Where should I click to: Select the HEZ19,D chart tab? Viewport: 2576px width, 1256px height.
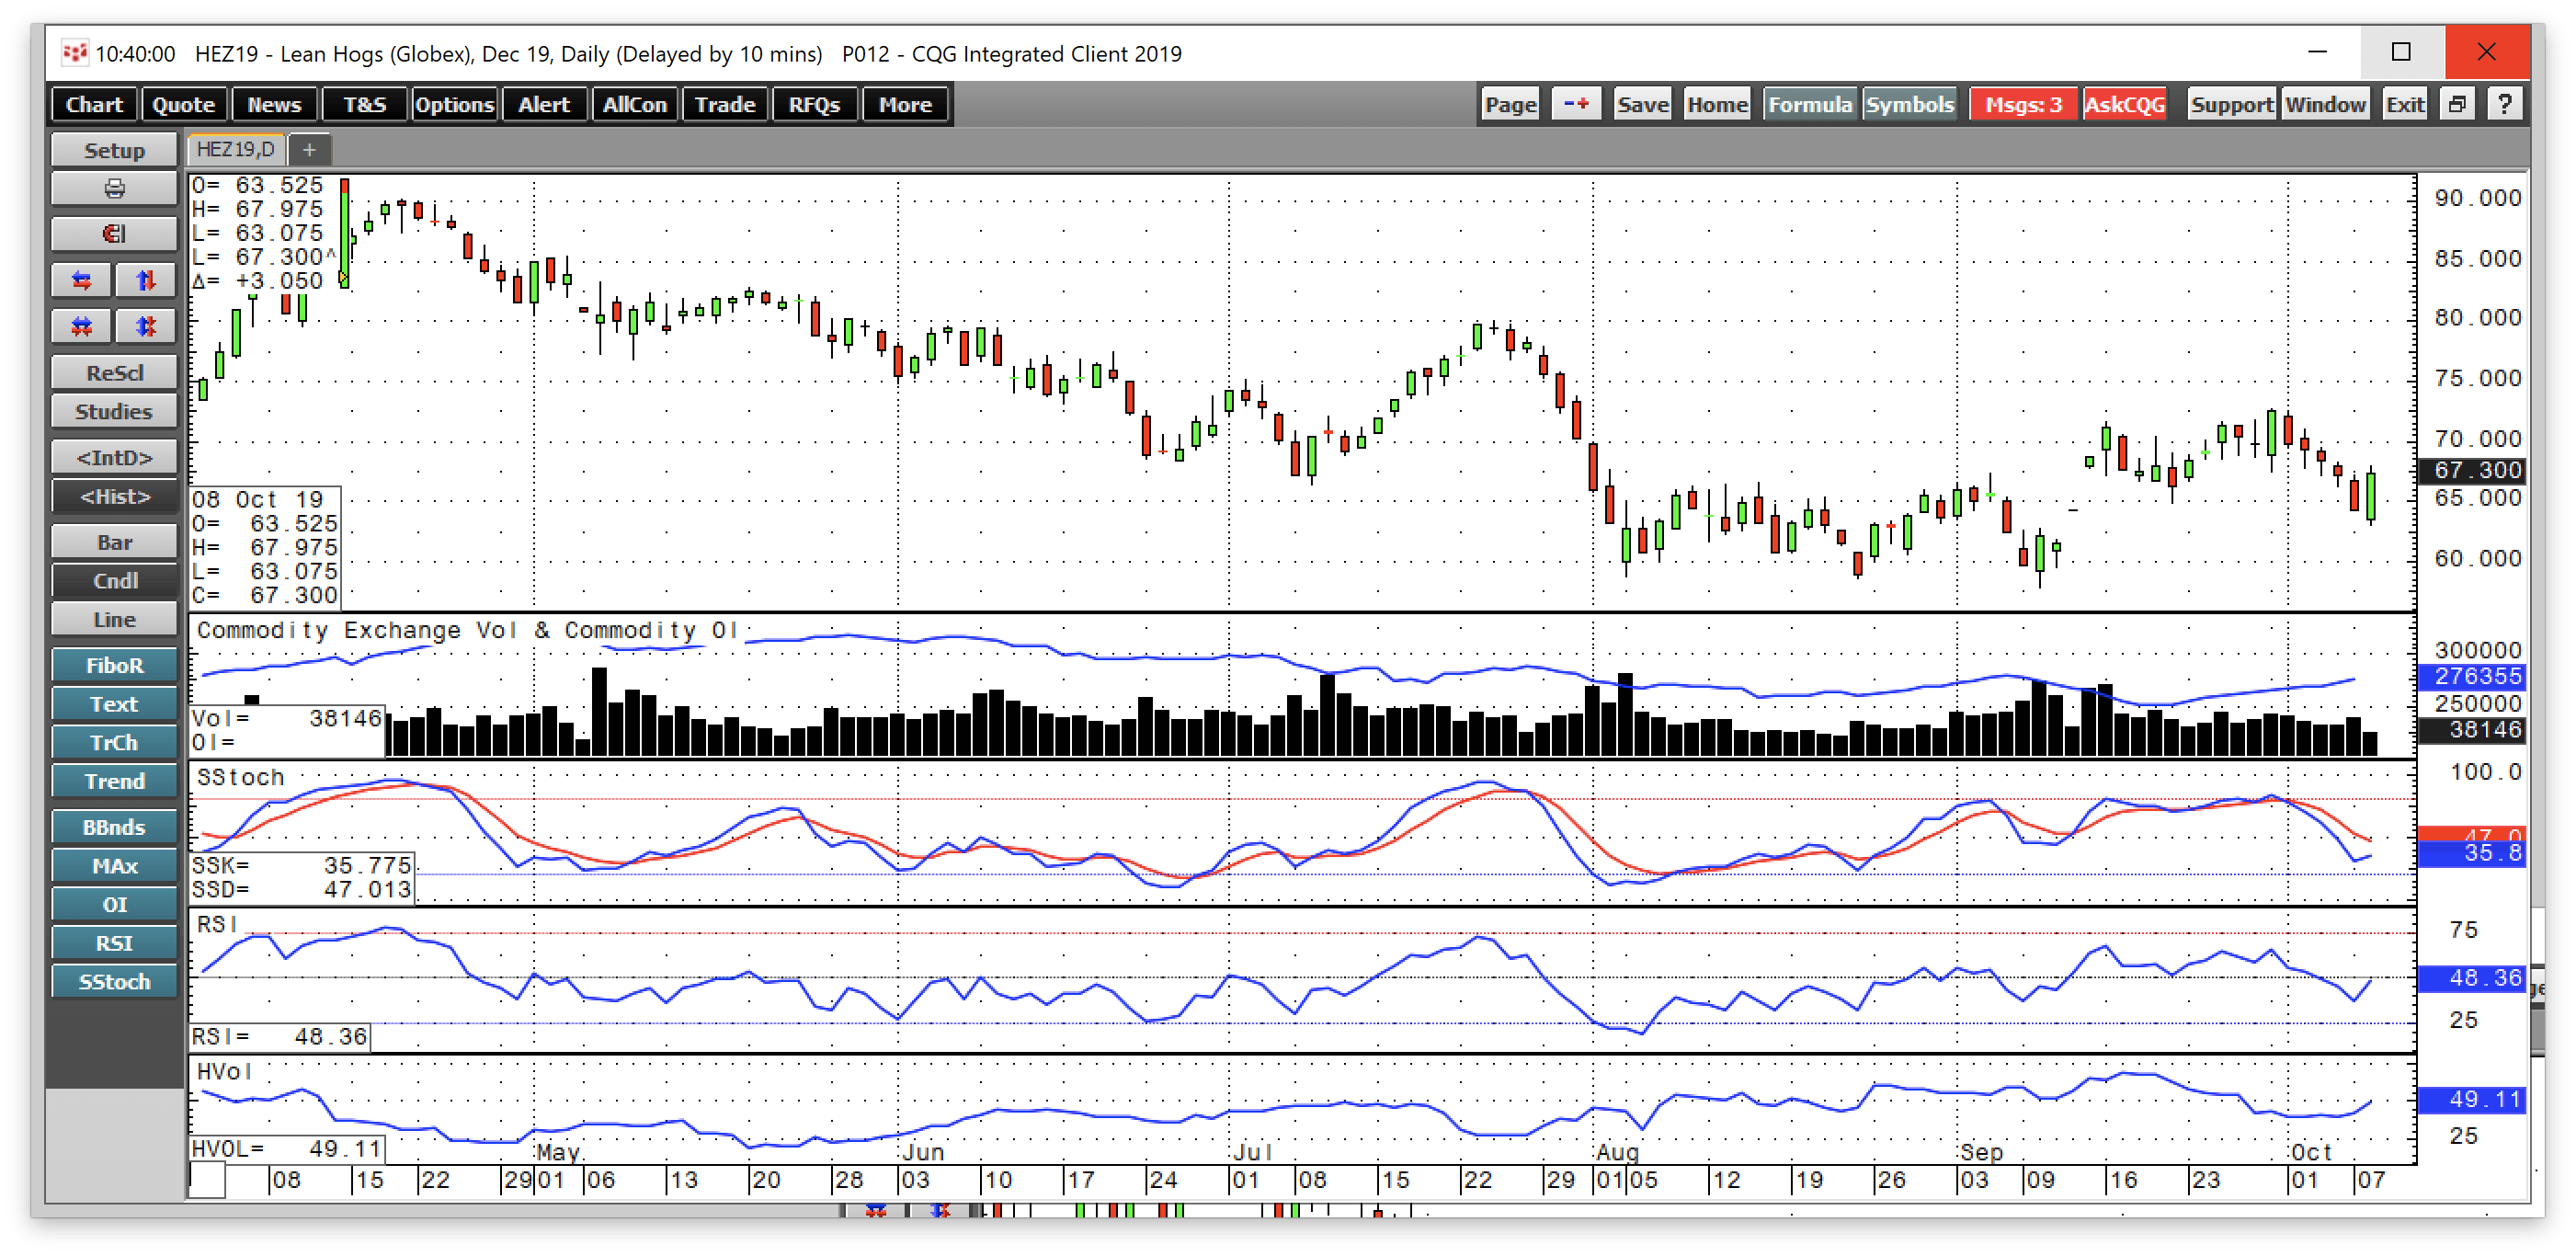(236, 150)
